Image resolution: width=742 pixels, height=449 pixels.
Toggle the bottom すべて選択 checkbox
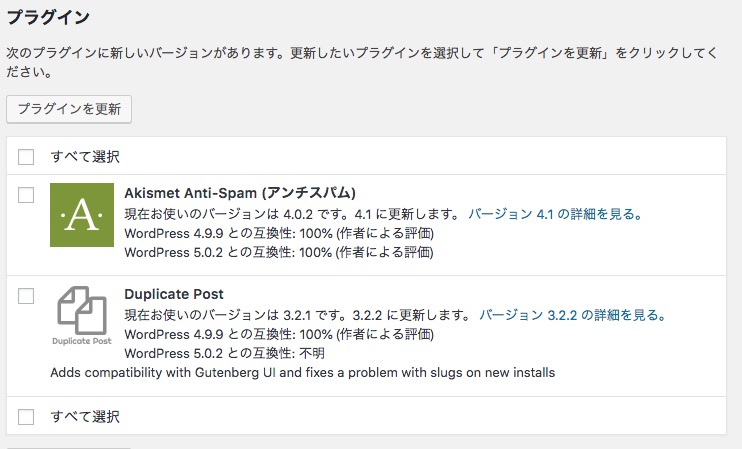click(x=26, y=416)
